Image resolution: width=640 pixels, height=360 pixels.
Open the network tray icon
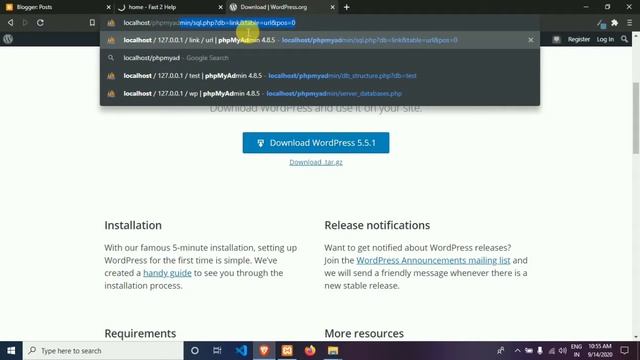(x=551, y=351)
